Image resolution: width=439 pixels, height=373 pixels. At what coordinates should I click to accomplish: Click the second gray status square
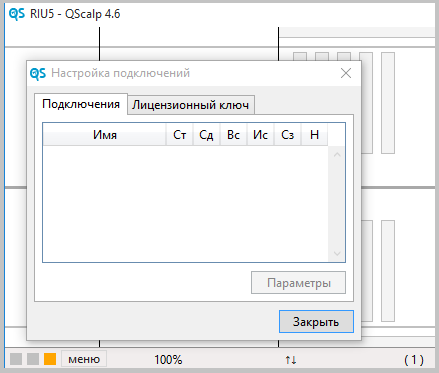33,359
